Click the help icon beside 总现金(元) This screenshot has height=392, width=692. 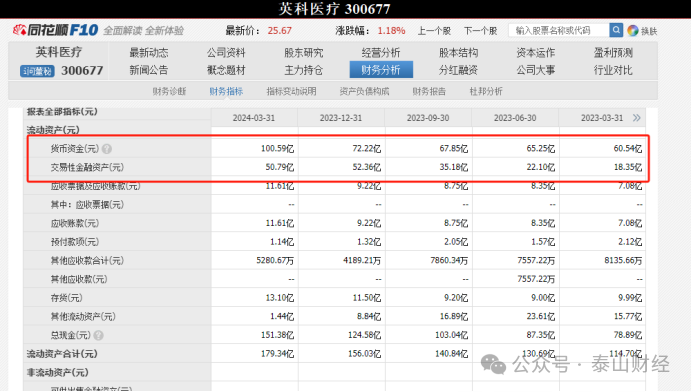pyautogui.click(x=98, y=335)
